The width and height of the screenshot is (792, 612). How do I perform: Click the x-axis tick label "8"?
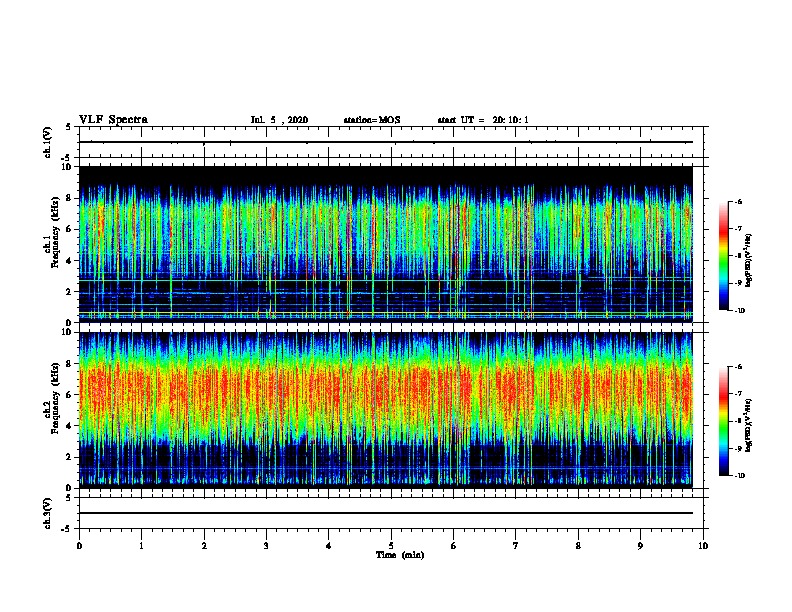pyautogui.click(x=578, y=546)
